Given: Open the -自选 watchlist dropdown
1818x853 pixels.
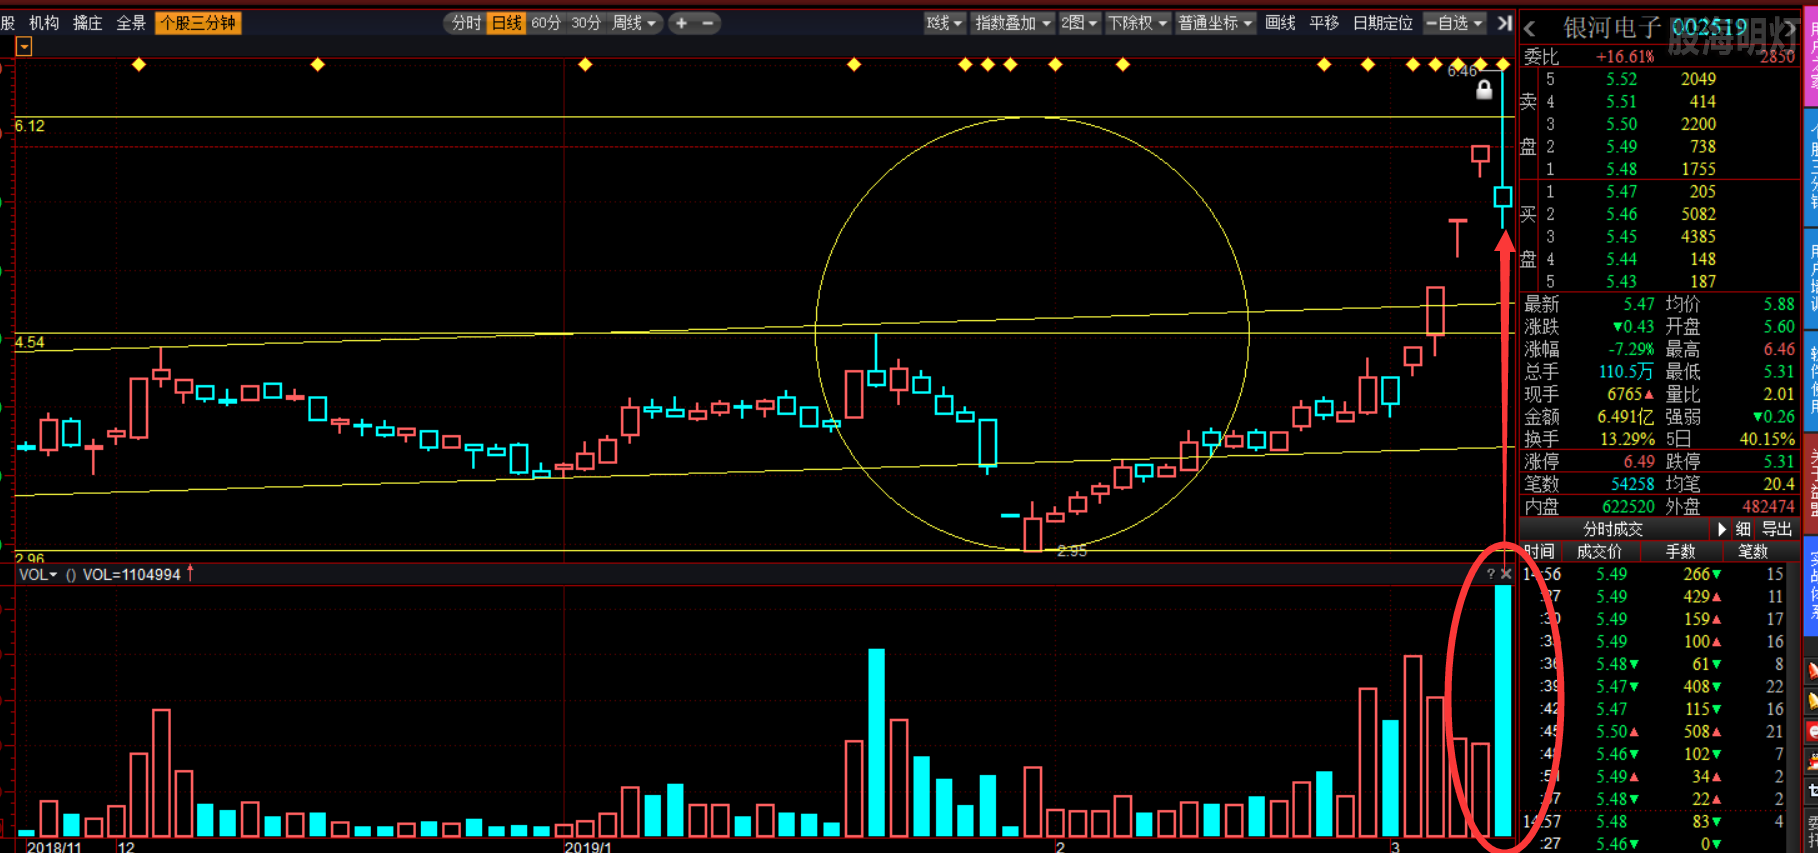Looking at the screenshot, I should pos(1455,23).
